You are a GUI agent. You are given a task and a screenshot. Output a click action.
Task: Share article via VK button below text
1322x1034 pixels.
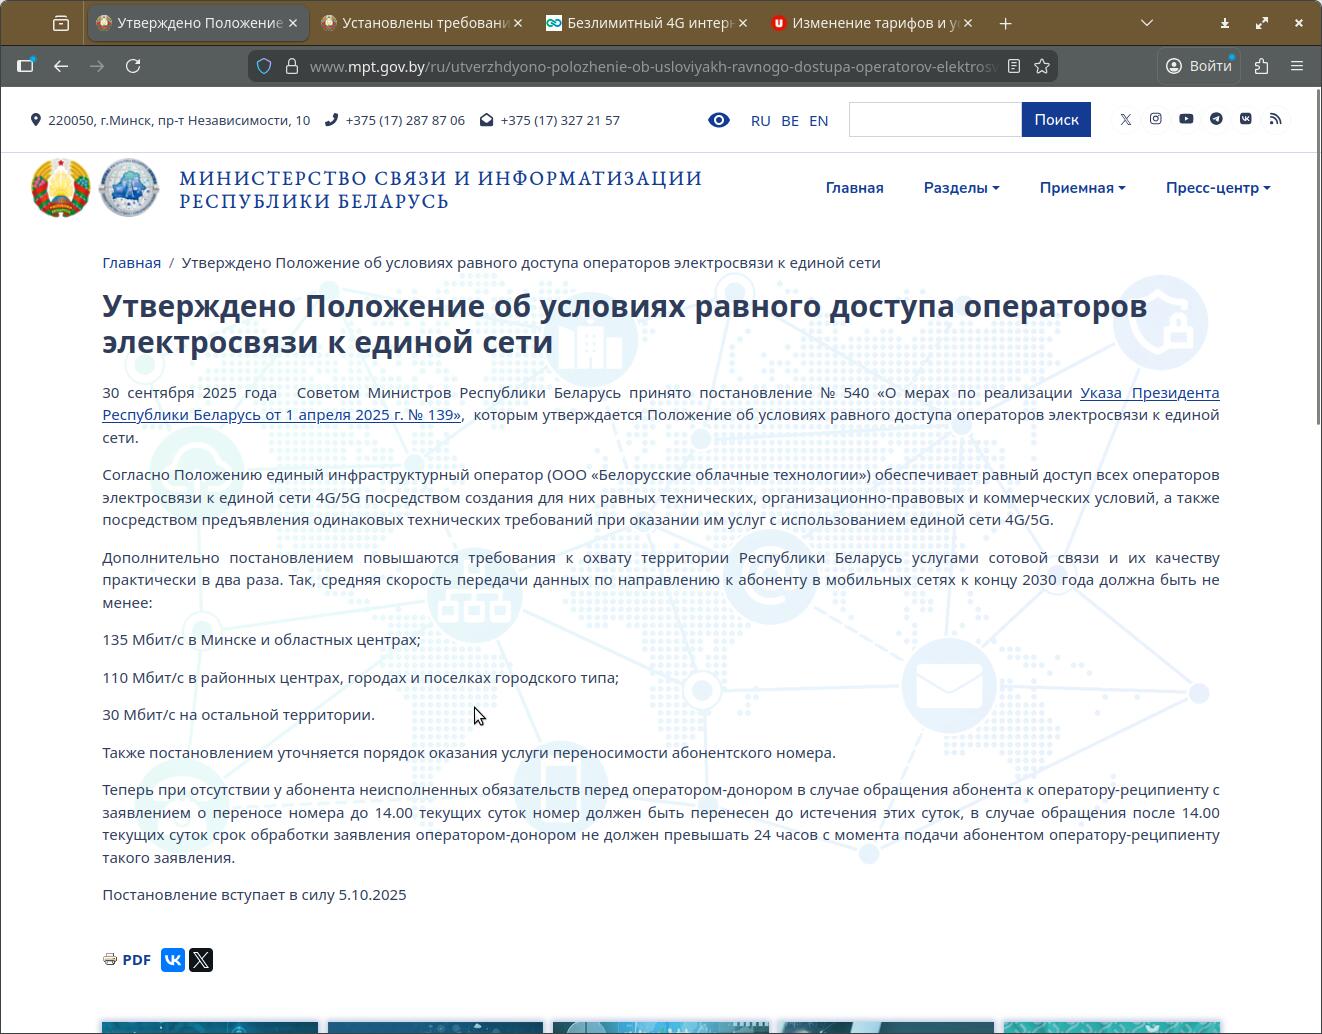point(173,960)
